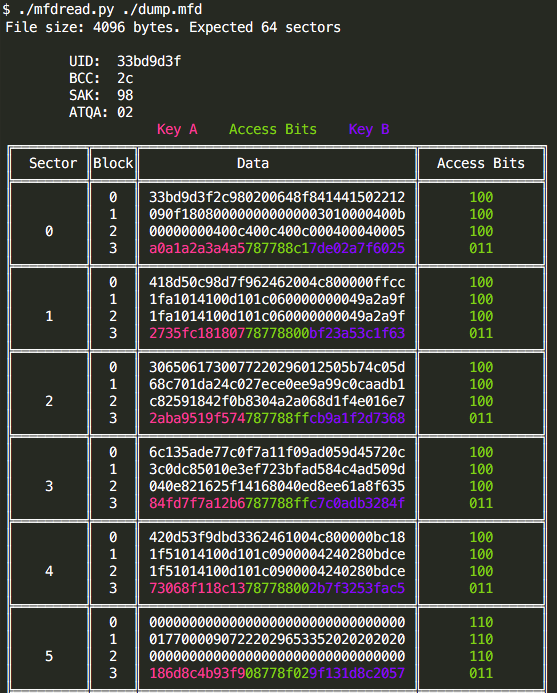Click data row starting 418d50c98d7f

(277, 282)
